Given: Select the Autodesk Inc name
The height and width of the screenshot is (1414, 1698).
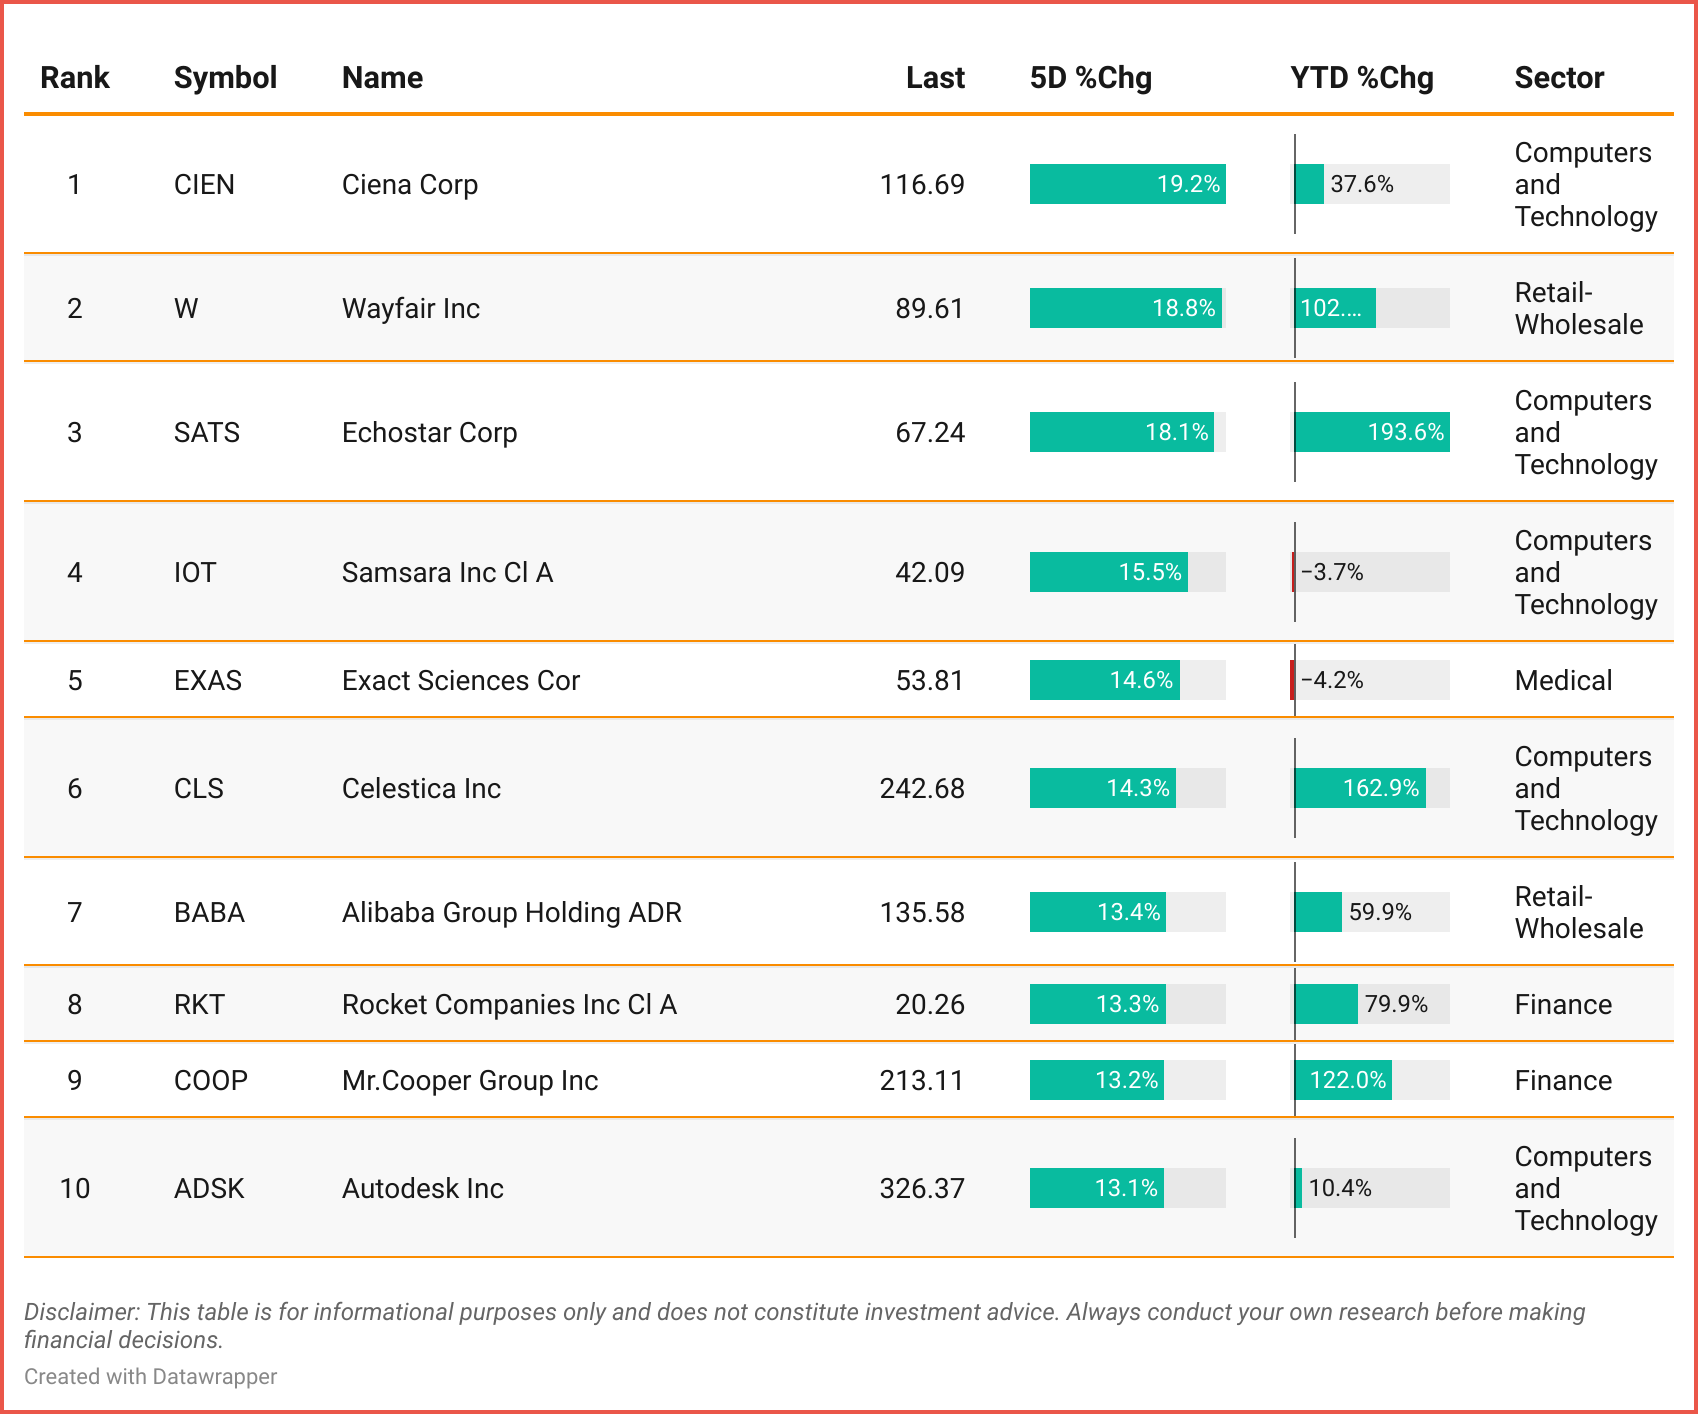Looking at the screenshot, I should click(x=423, y=1188).
